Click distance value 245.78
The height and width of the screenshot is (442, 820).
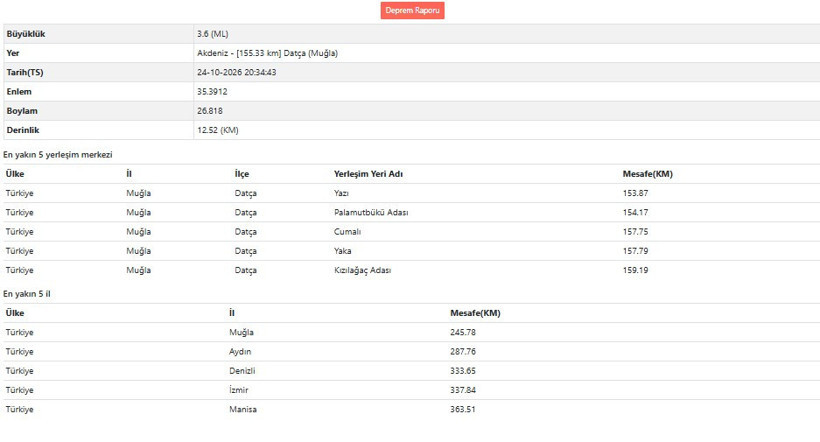coord(462,333)
